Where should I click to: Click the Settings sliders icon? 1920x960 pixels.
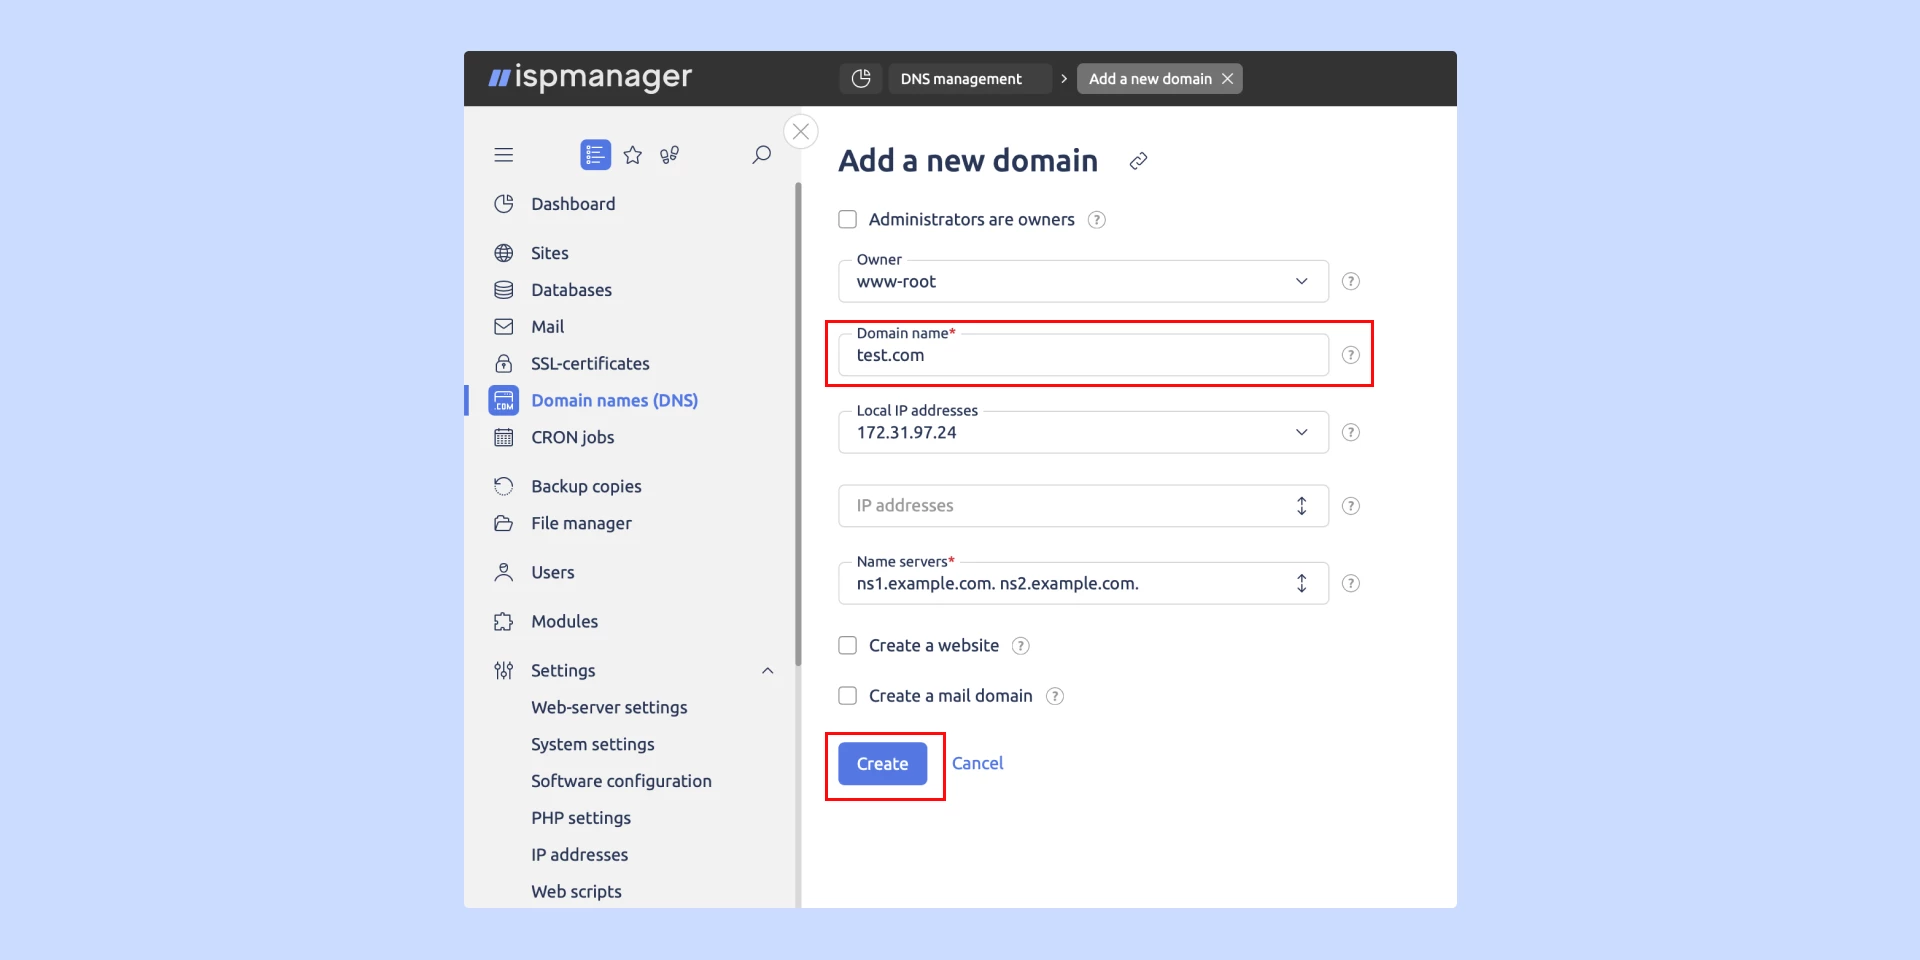point(504,670)
